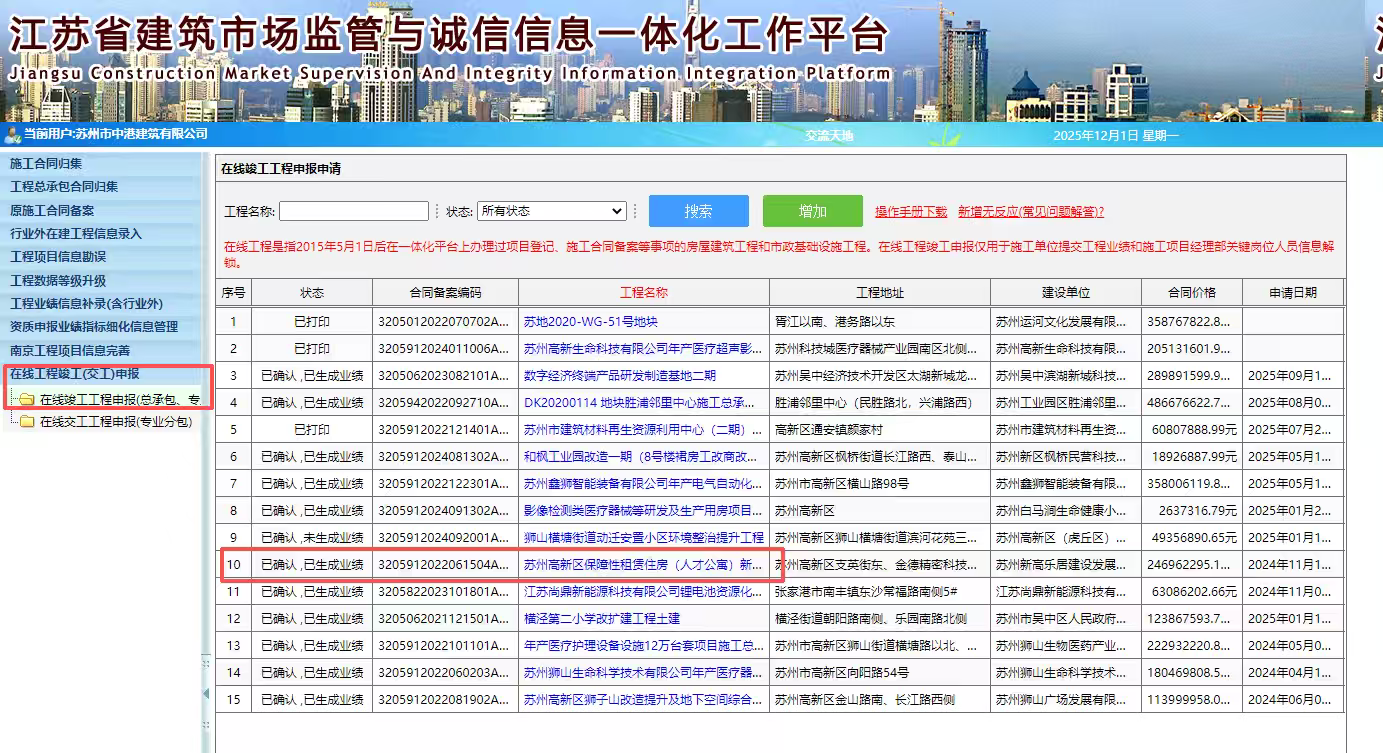Image resolution: width=1383 pixels, height=753 pixels.
Task: Open the 工程总承包合同归集 sidebar menu
Action: (64, 187)
